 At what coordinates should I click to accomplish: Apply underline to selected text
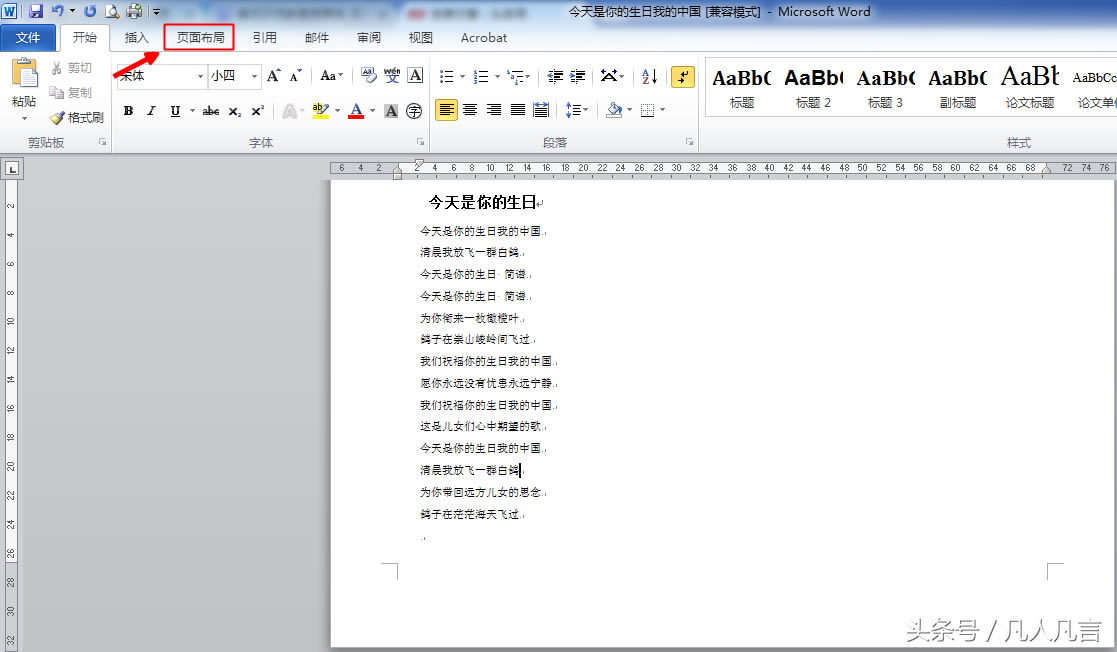pos(175,110)
